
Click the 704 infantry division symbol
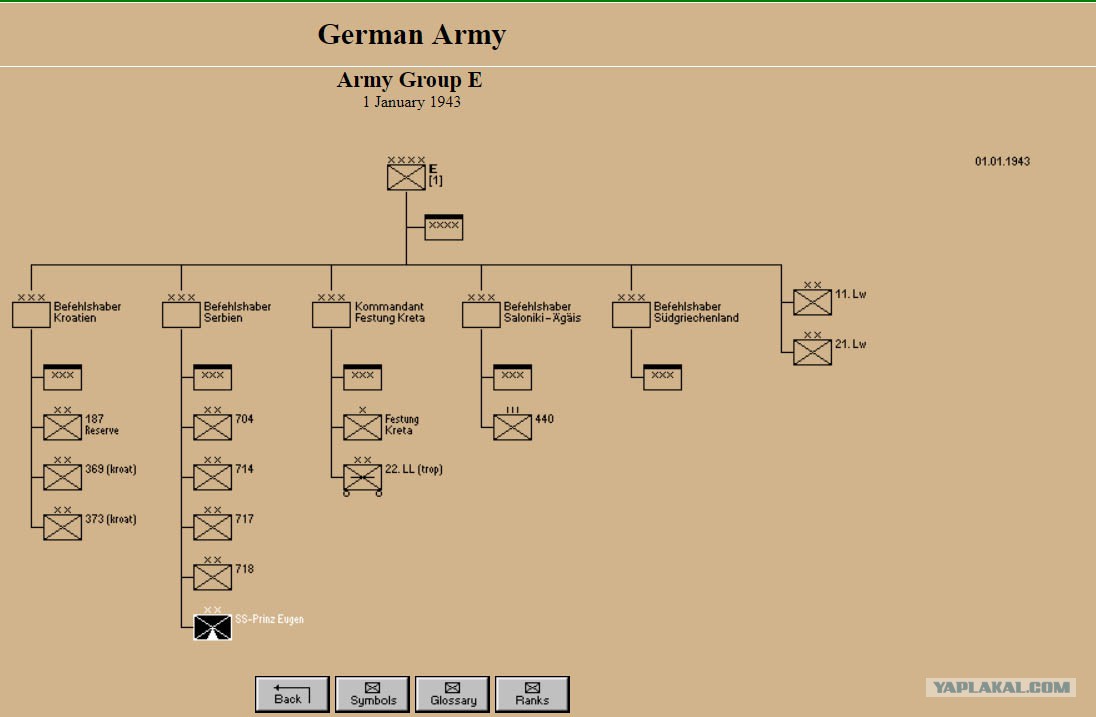click(x=212, y=427)
